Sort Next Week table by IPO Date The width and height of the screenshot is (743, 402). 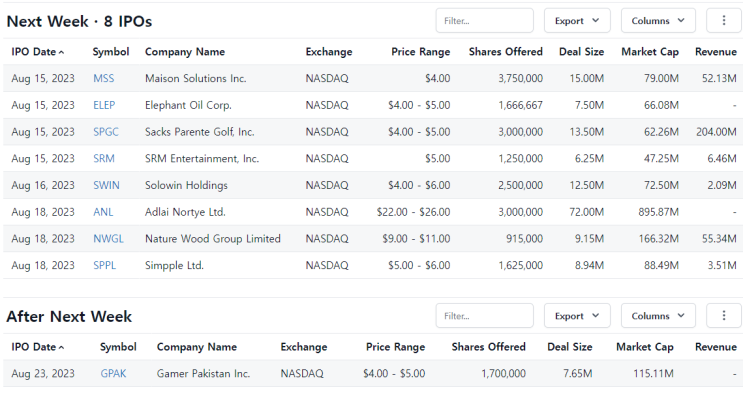click(37, 52)
